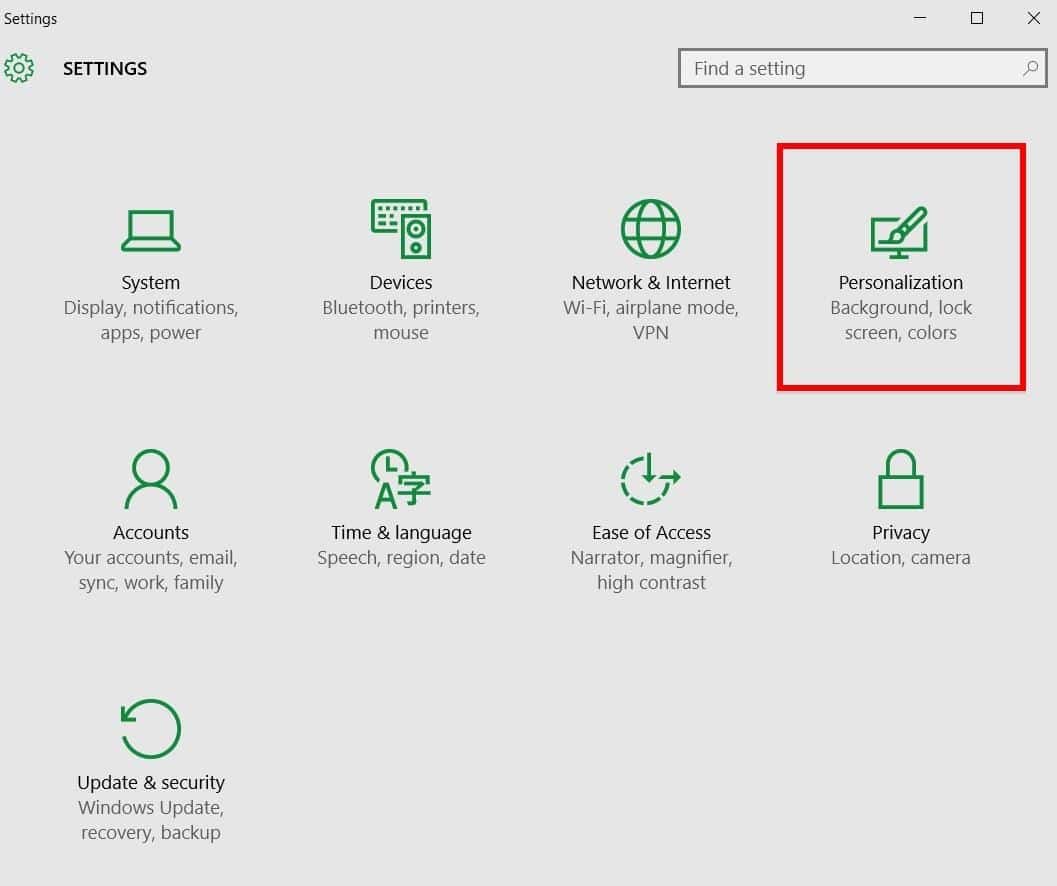Viewport: 1057px width, 886px height.
Task: Click the 'Update & security' title text
Action: tap(151, 783)
